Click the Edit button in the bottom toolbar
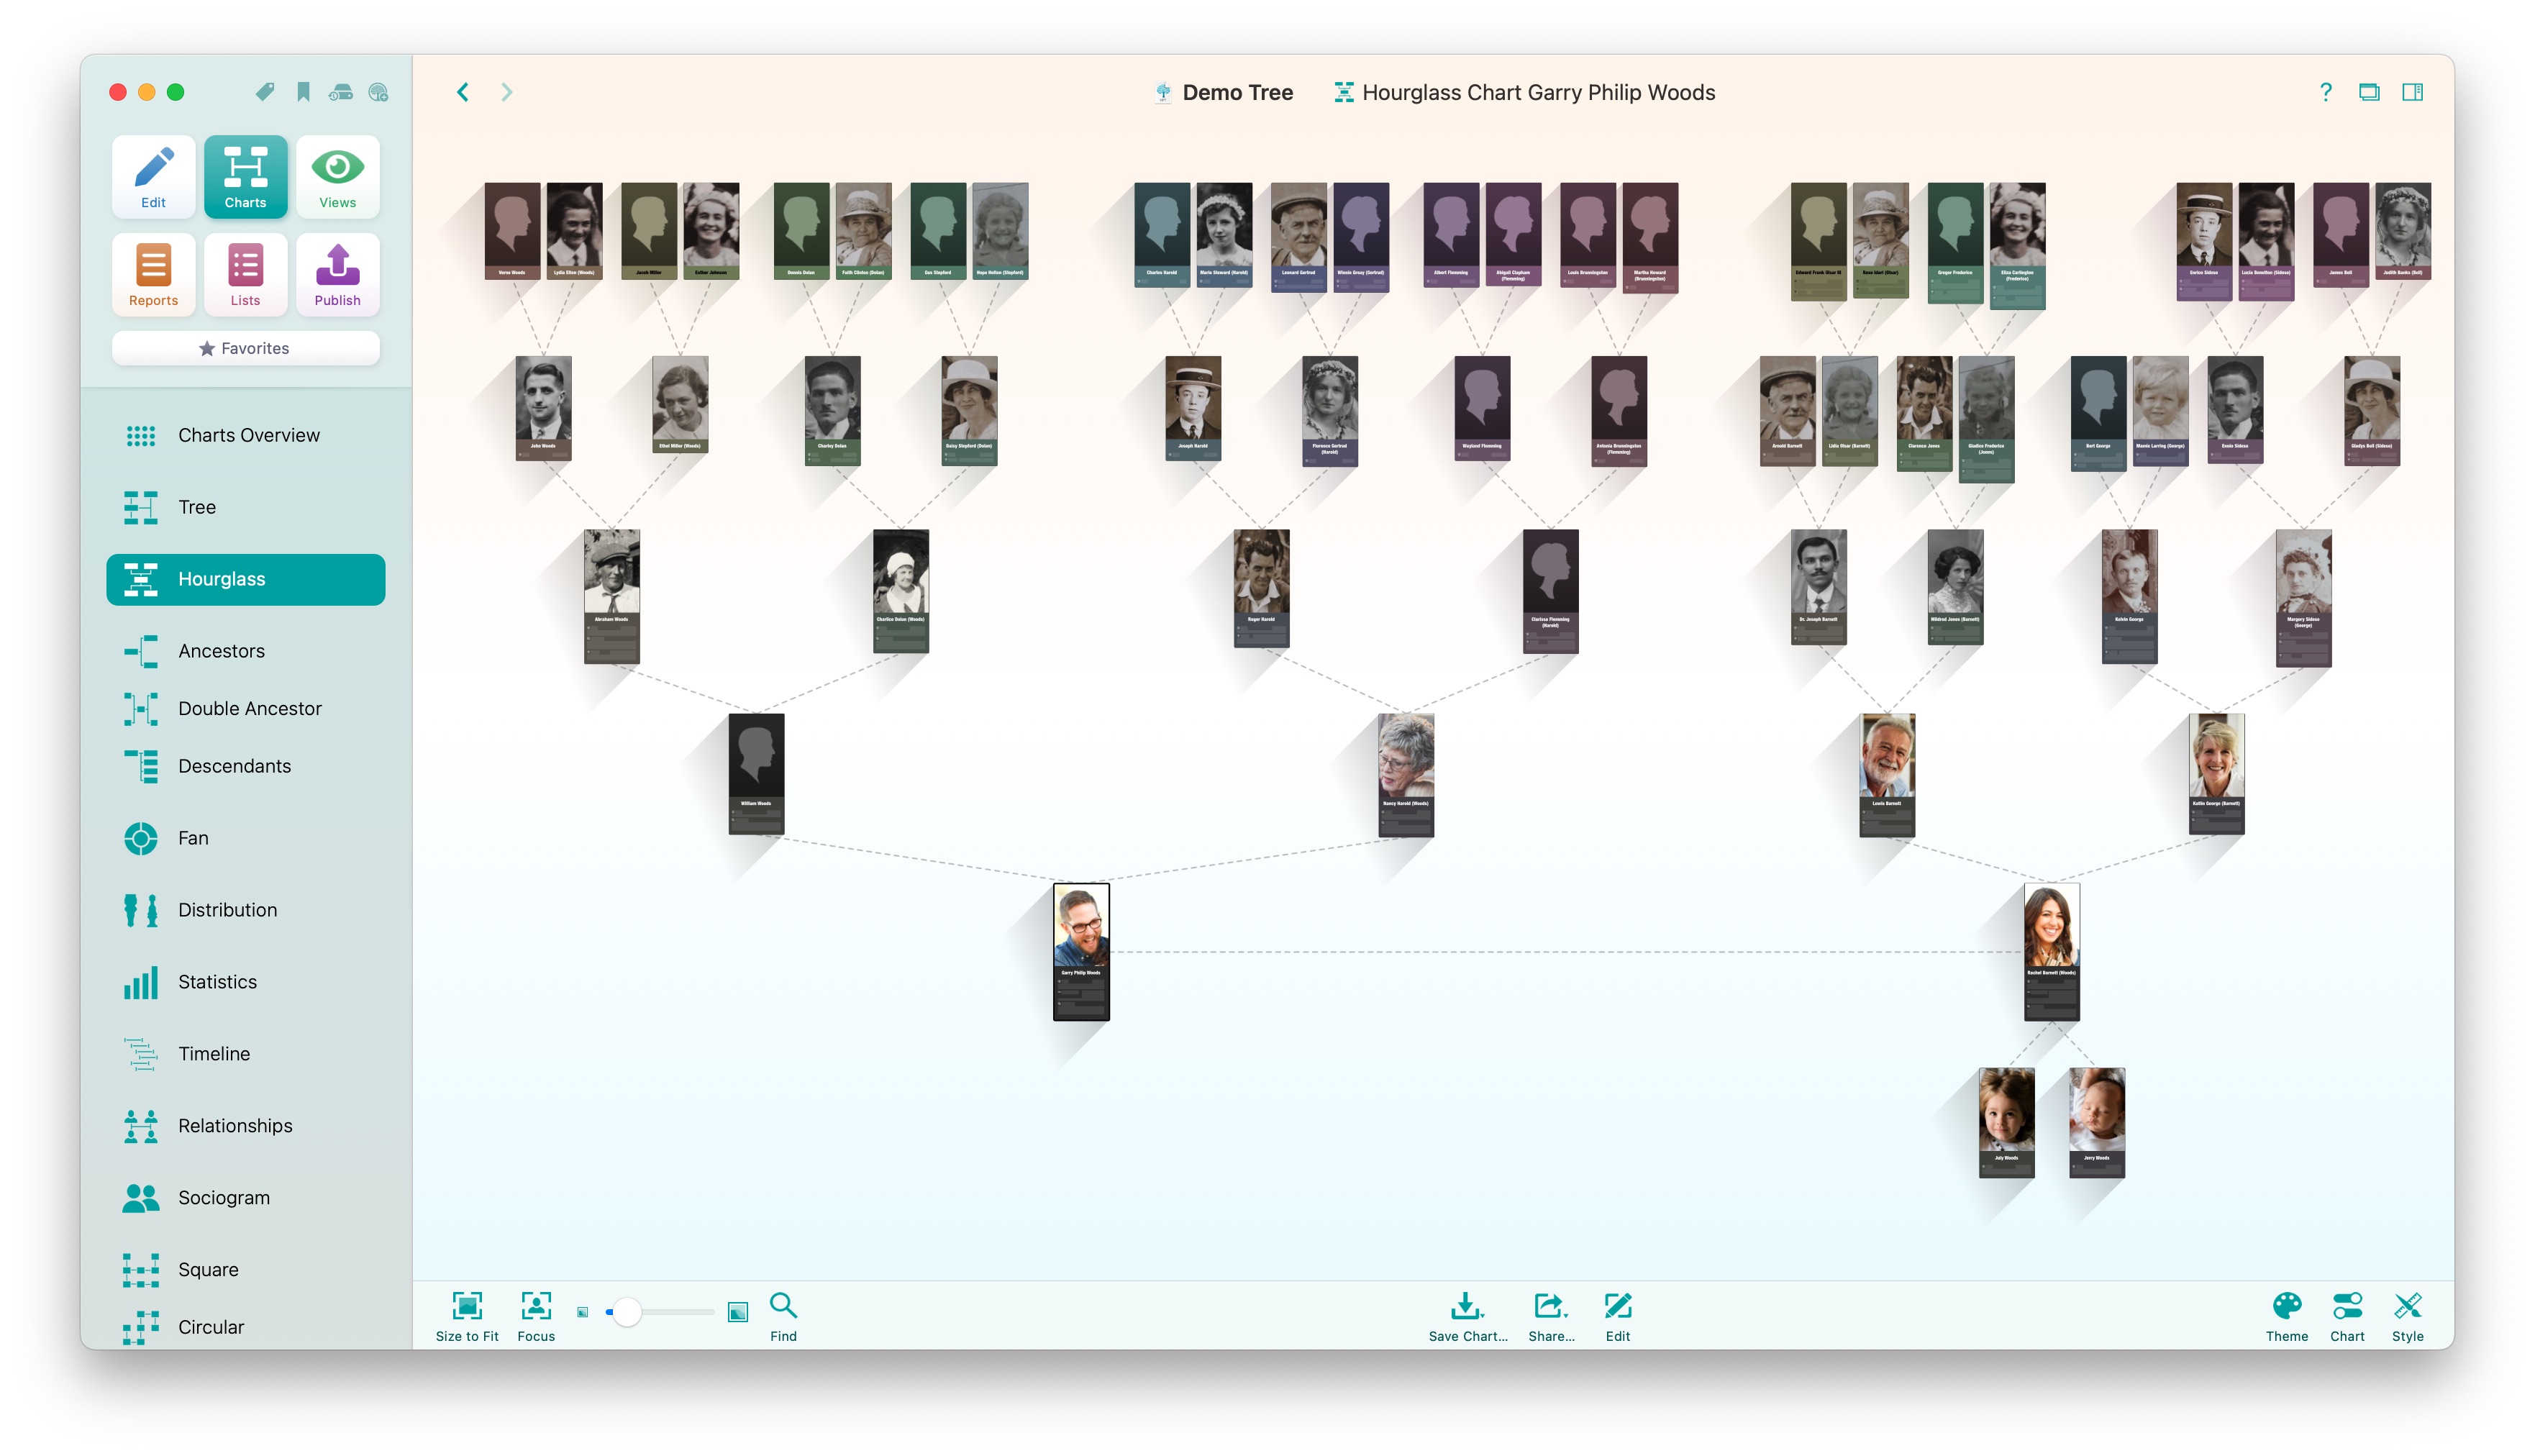Viewport: 2535px width, 1456px height. [1617, 1306]
